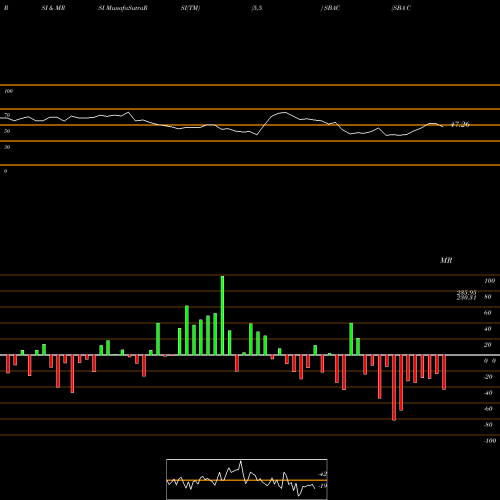Click the '0 0' label on MR axis
This screenshot has width=500, height=500.
coord(490,361)
